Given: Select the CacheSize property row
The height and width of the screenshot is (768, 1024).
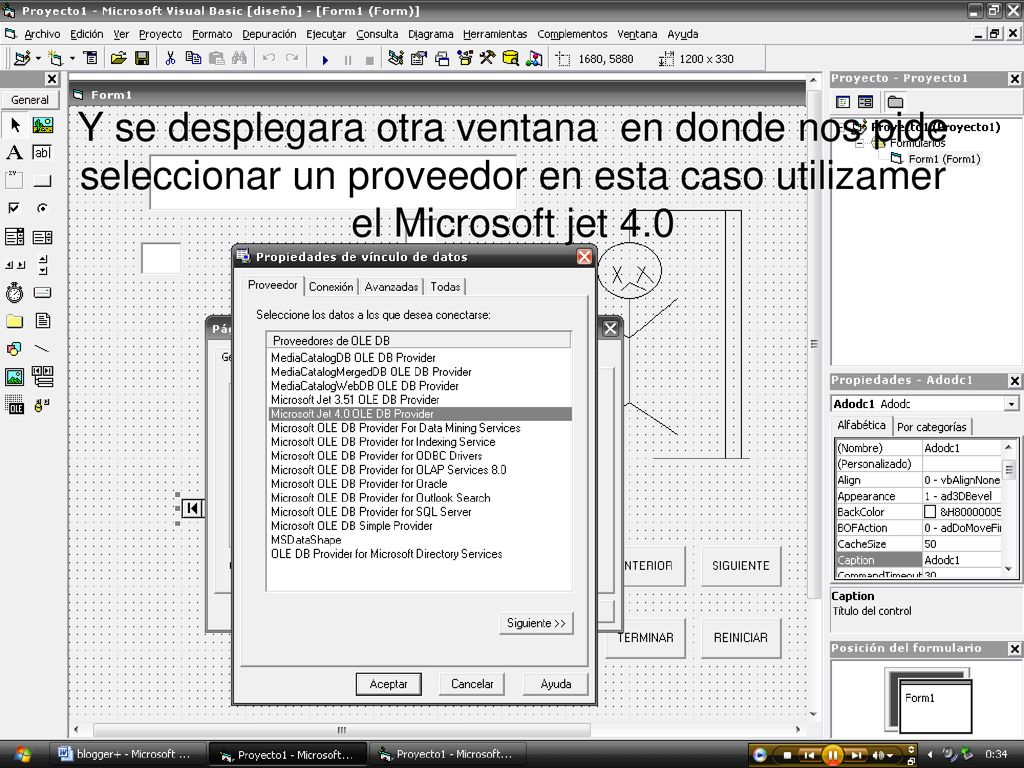Looking at the screenshot, I should 918,544.
